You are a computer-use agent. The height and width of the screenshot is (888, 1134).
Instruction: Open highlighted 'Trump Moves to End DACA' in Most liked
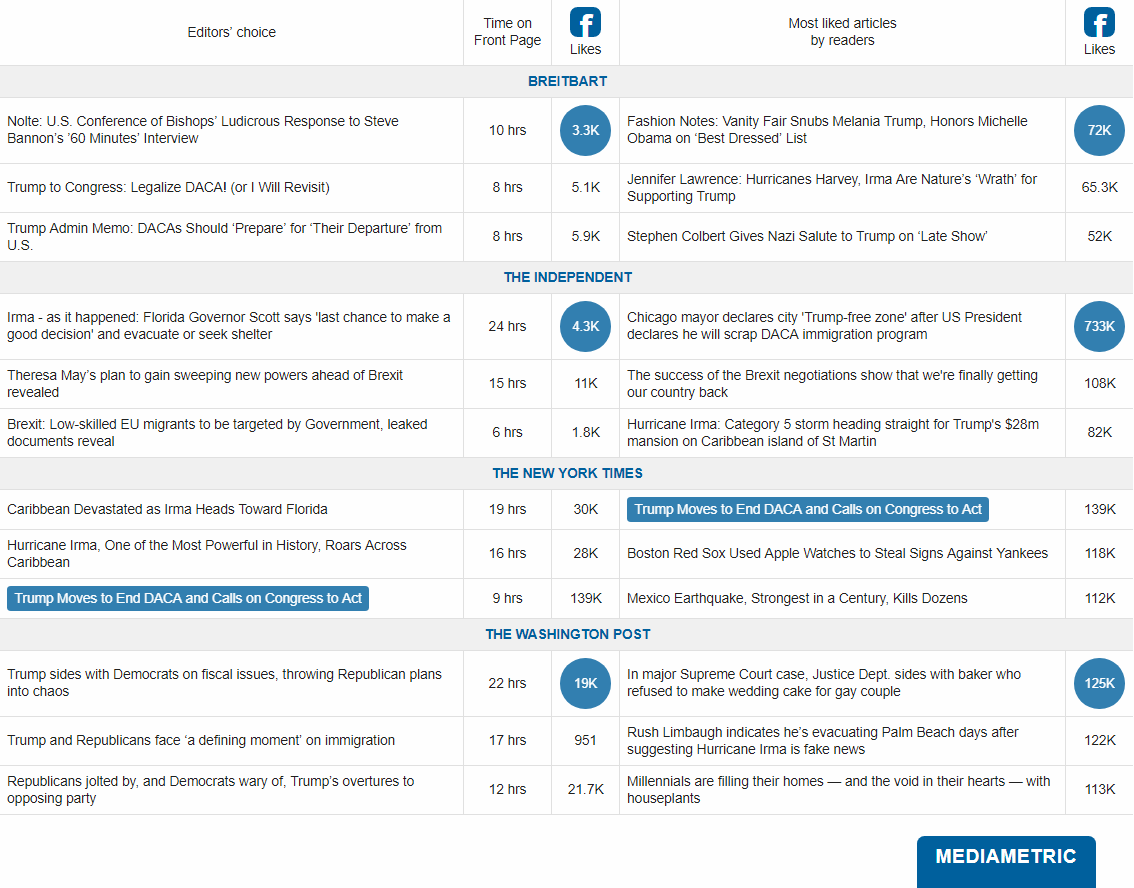[808, 509]
